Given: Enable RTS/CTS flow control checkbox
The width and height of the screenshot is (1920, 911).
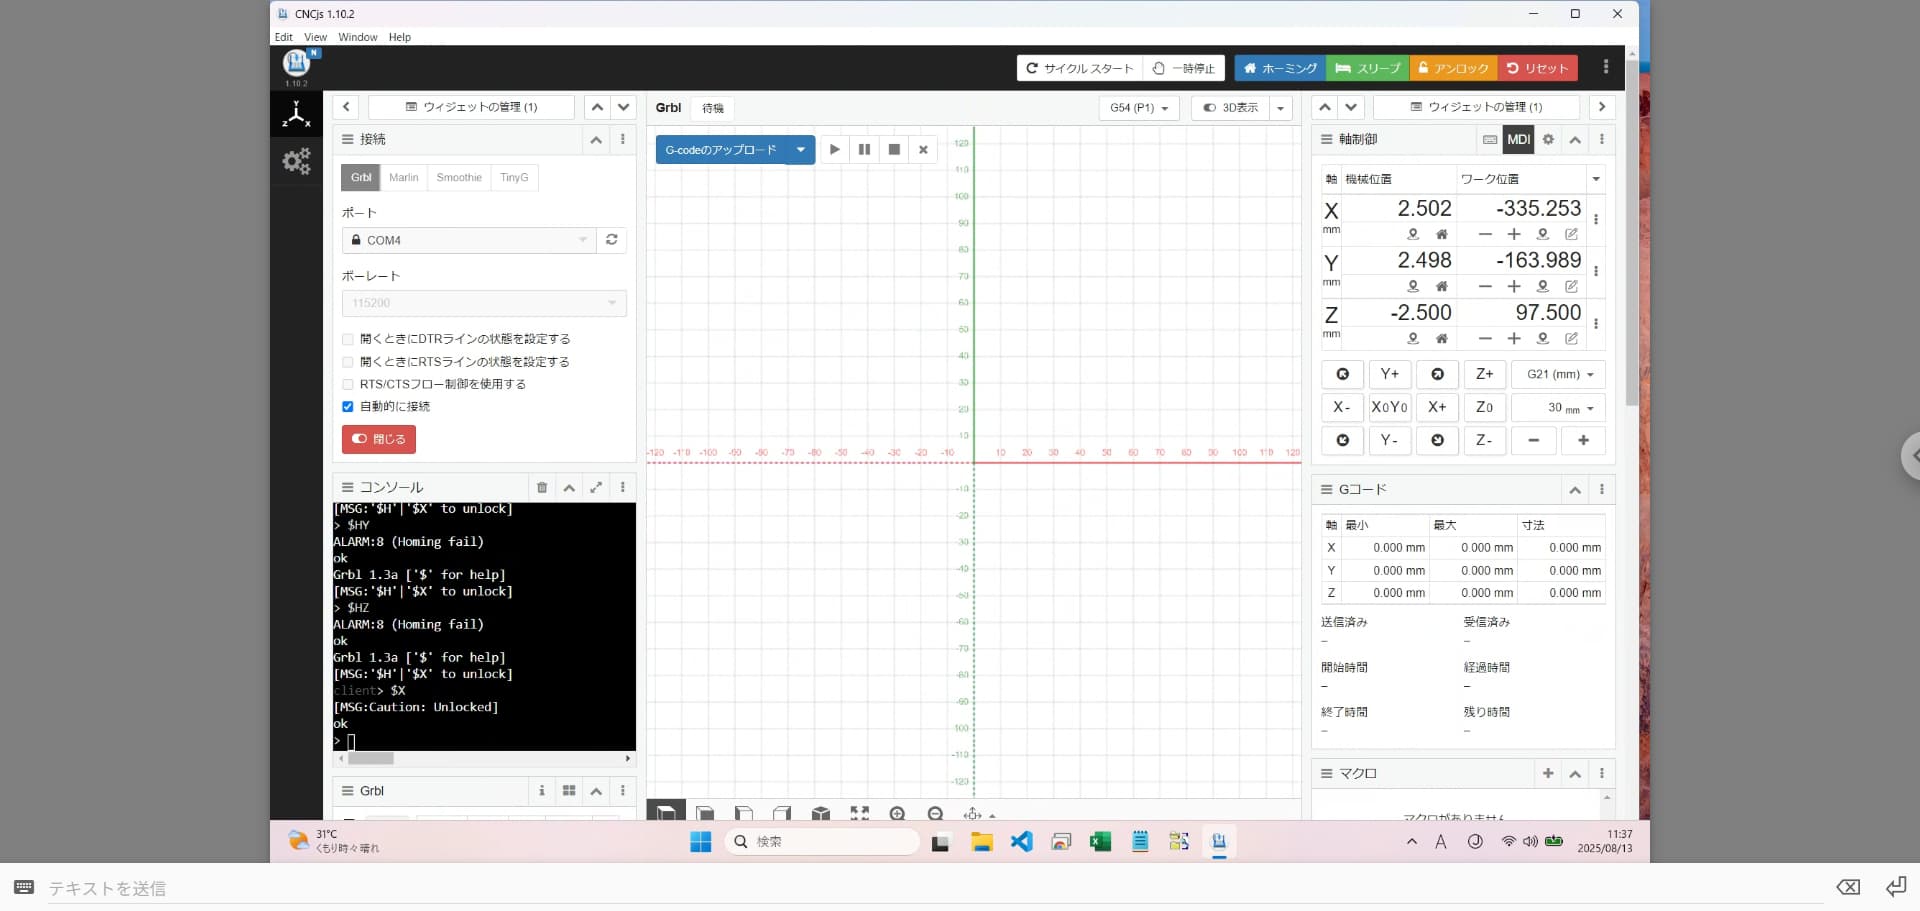Looking at the screenshot, I should (x=348, y=385).
